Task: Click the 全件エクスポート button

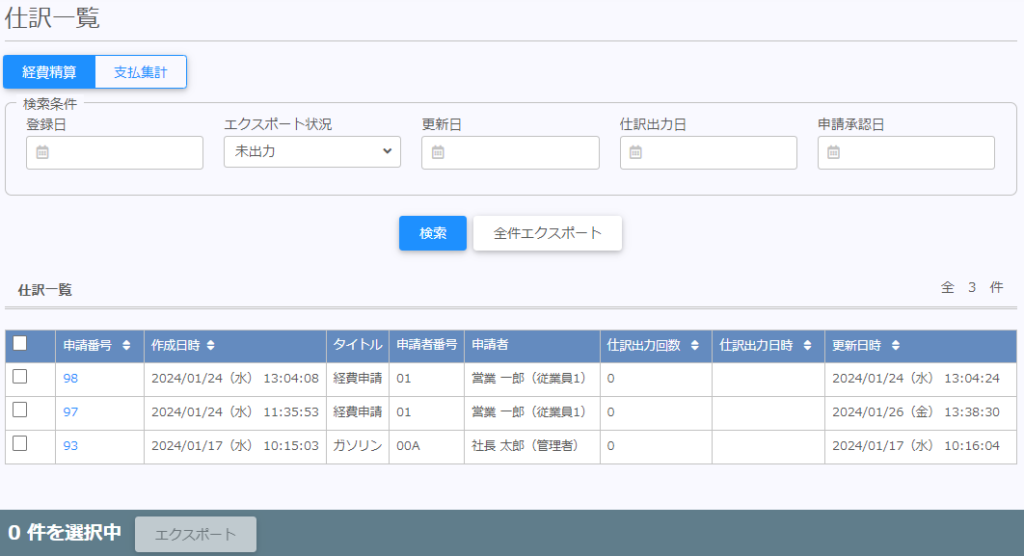Action: 547,233
